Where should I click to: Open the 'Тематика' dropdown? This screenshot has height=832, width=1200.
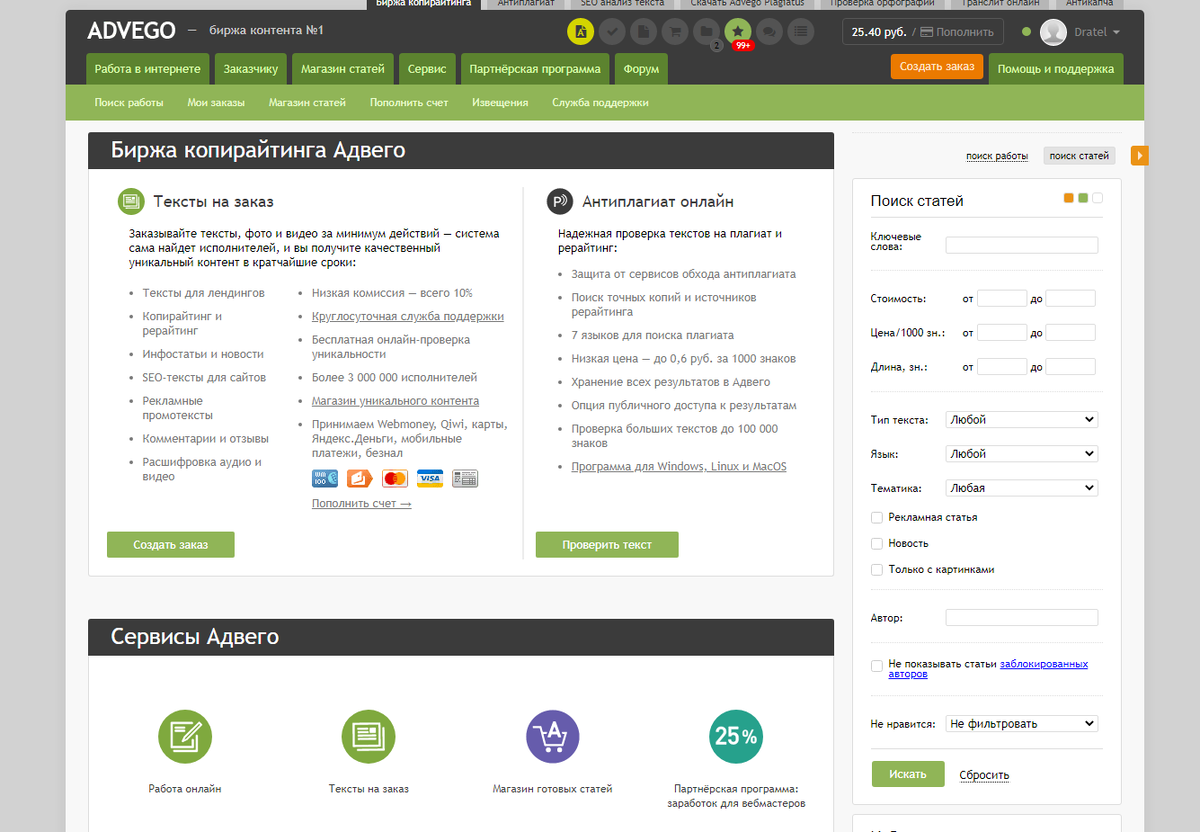1022,488
